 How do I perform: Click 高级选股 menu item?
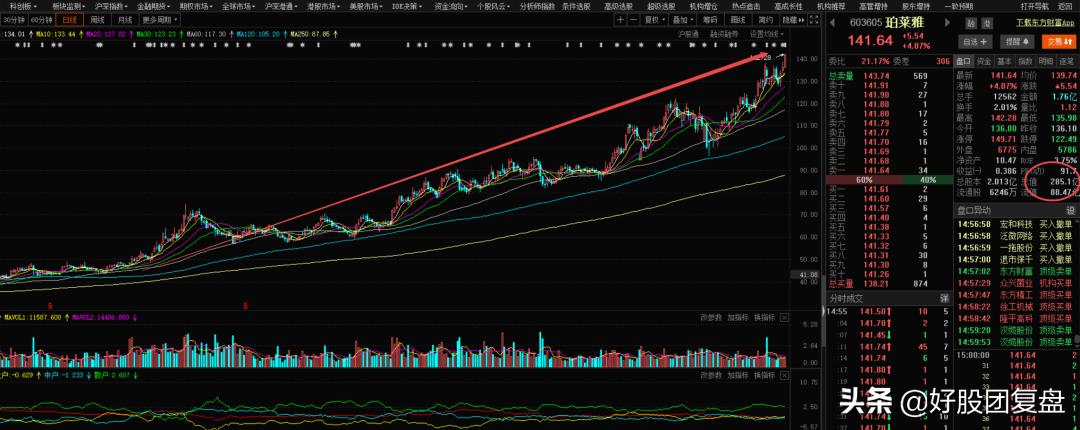pos(618,5)
